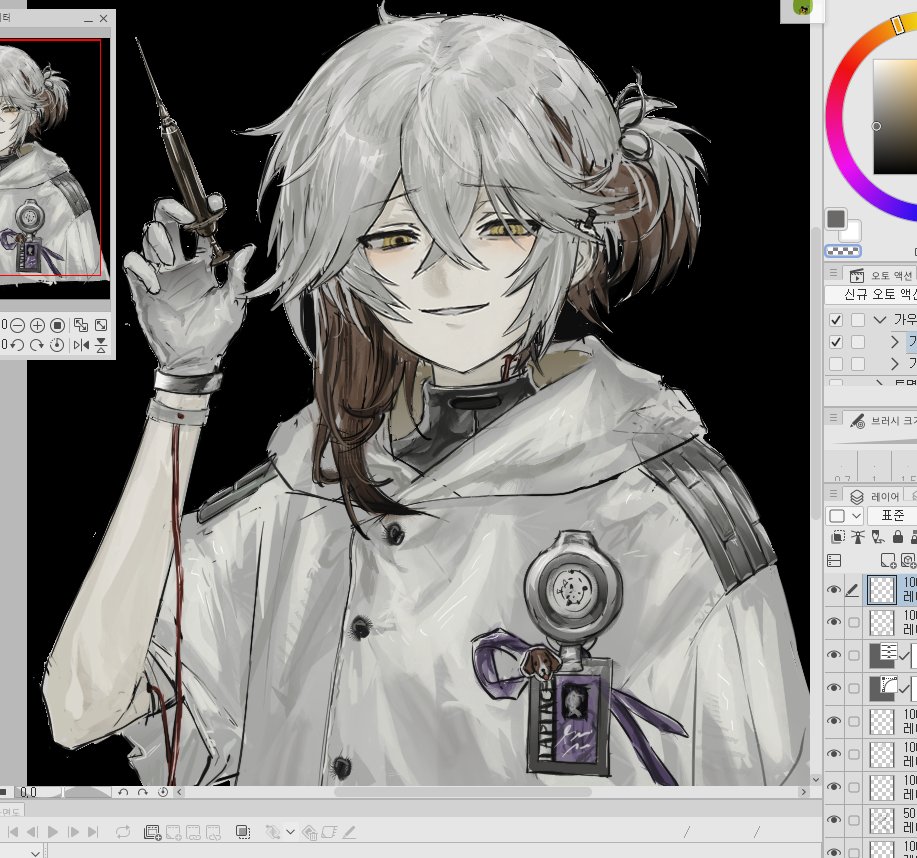Click Navigator fit-to-navigator icon with overlapping squares
The image size is (917, 858).
(x=81, y=325)
